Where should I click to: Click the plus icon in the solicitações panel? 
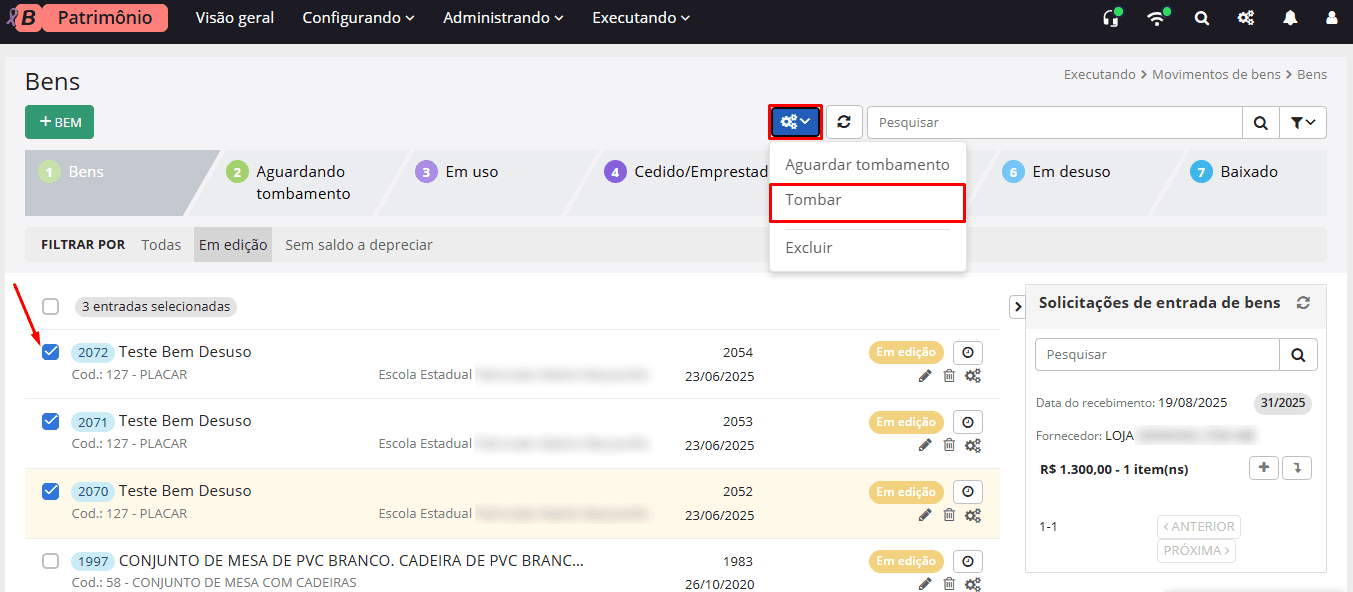click(x=1263, y=467)
